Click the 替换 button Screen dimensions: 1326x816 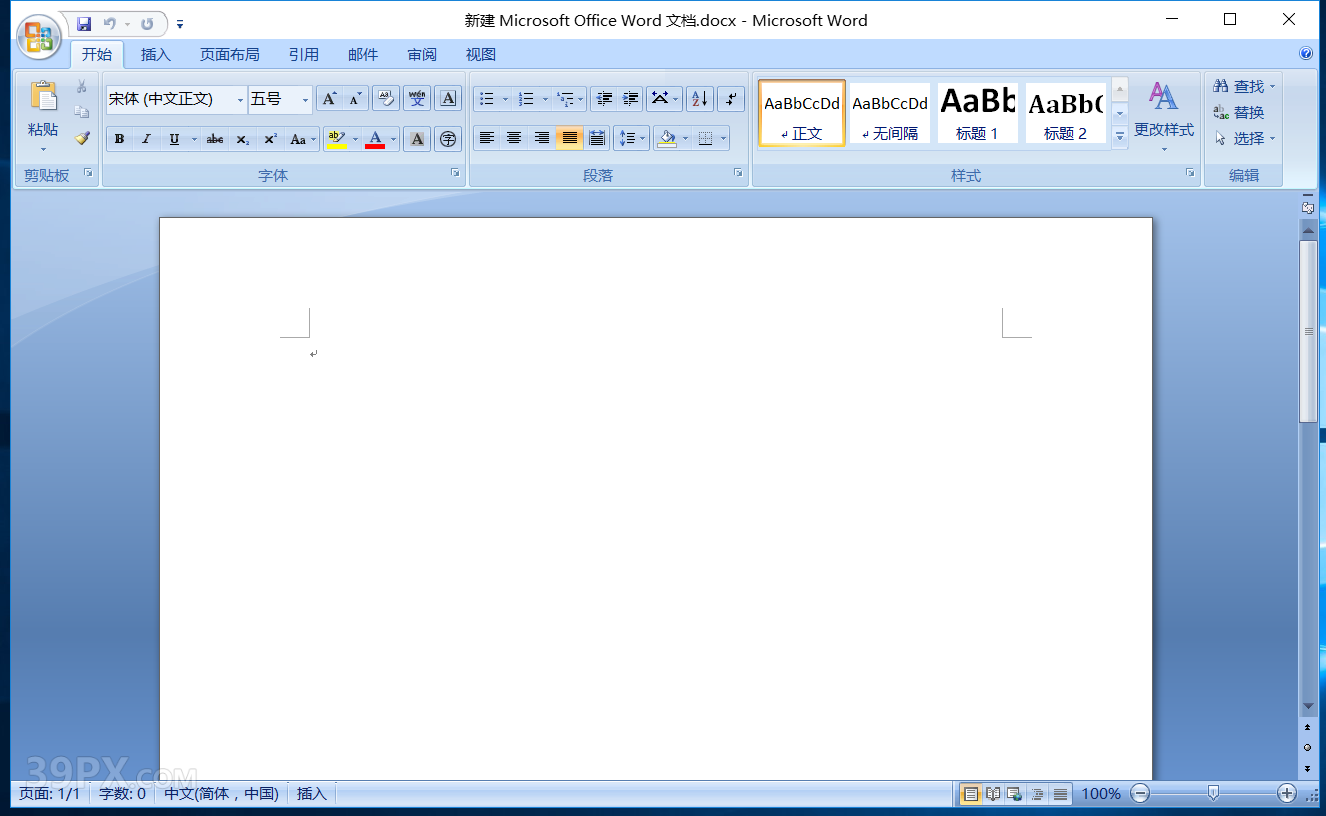point(1240,113)
